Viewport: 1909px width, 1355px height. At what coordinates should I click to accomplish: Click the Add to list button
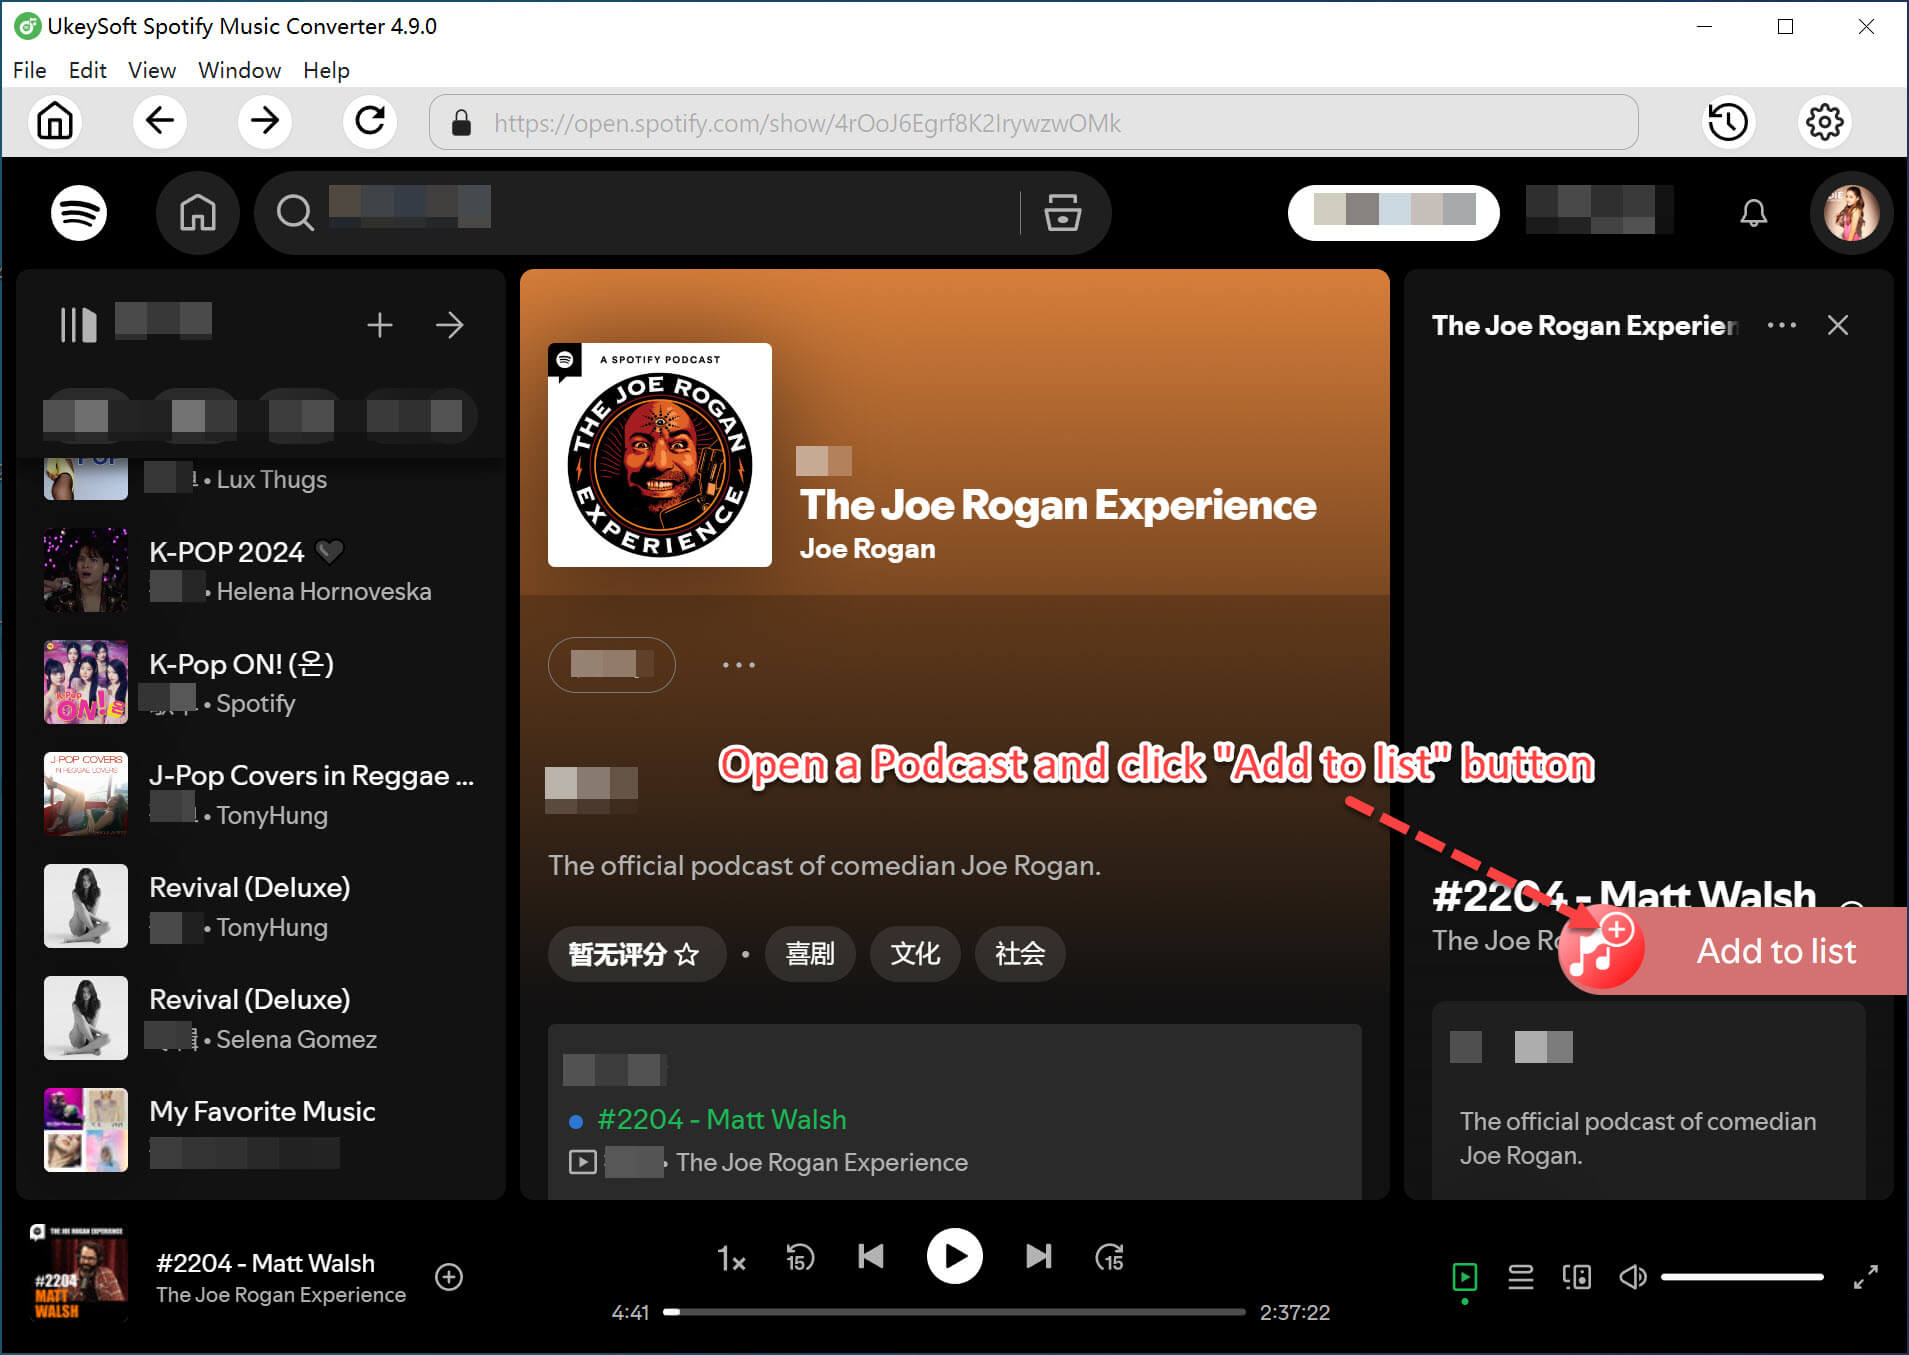[1733, 951]
